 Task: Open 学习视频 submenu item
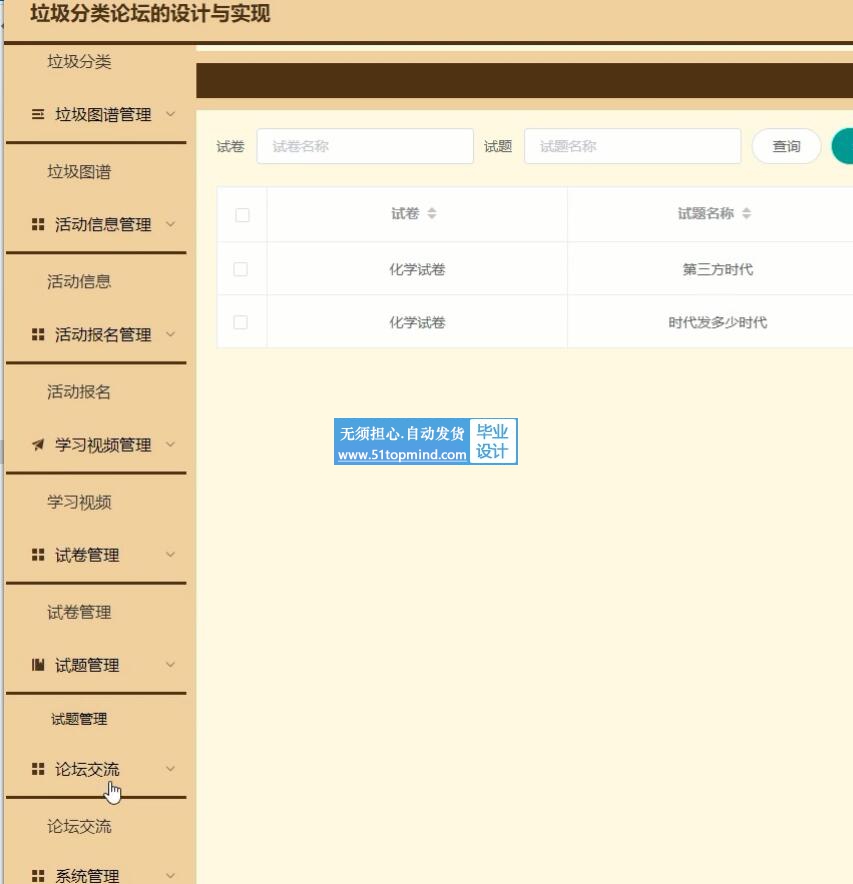point(79,502)
